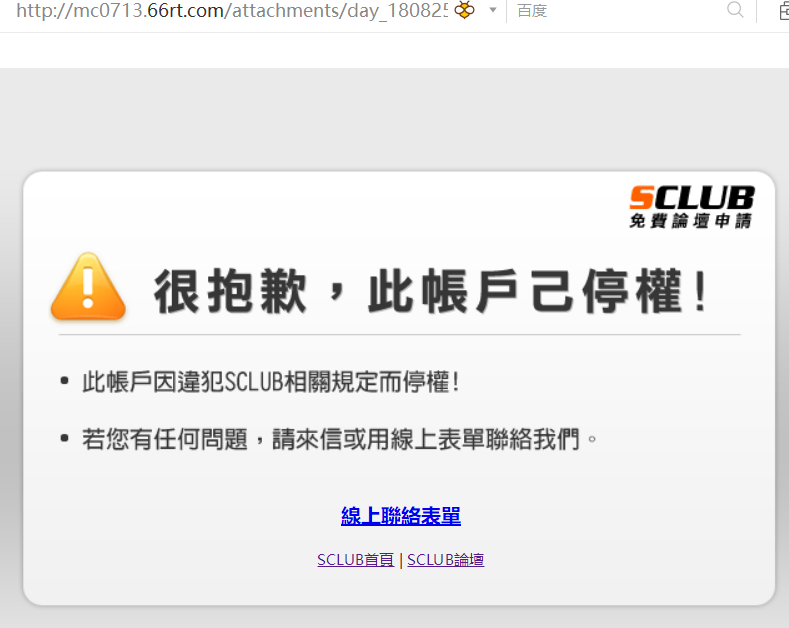The width and height of the screenshot is (789, 628).
Task: Click the horizontal divider under the heading
Action: click(x=400, y=334)
